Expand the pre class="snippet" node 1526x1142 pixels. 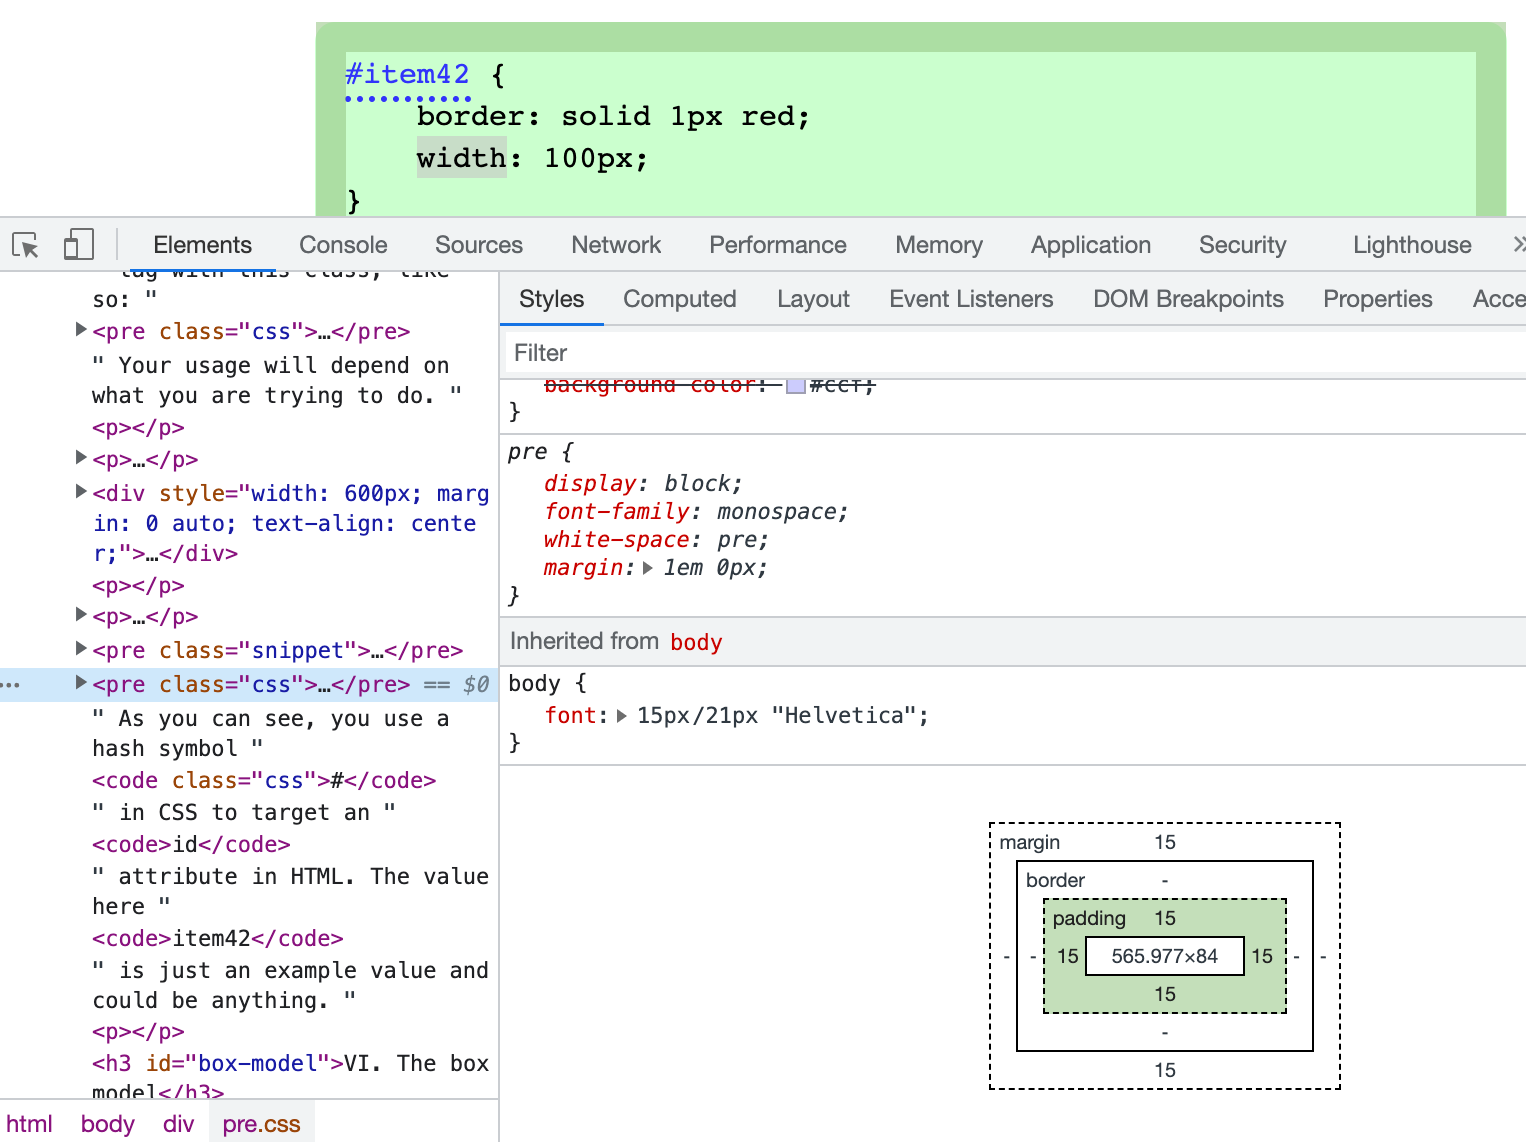[x=81, y=649]
